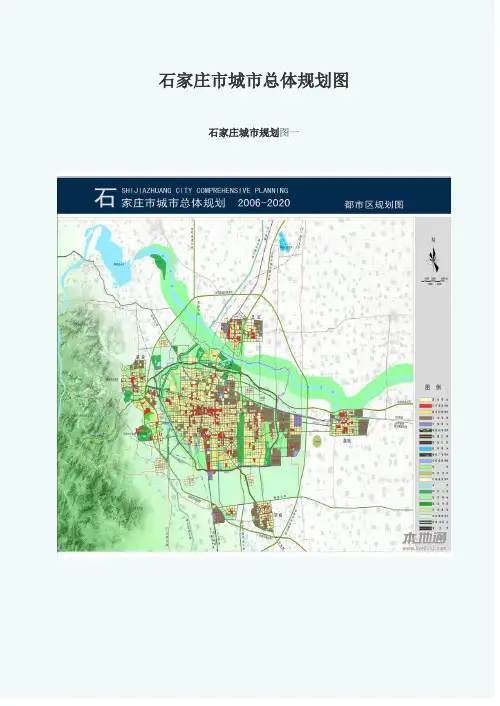Click the map header text SHIJIAZHUANG CITY COMPREHENSIVE PLANNING
The height and width of the screenshot is (706, 500).
[205, 190]
